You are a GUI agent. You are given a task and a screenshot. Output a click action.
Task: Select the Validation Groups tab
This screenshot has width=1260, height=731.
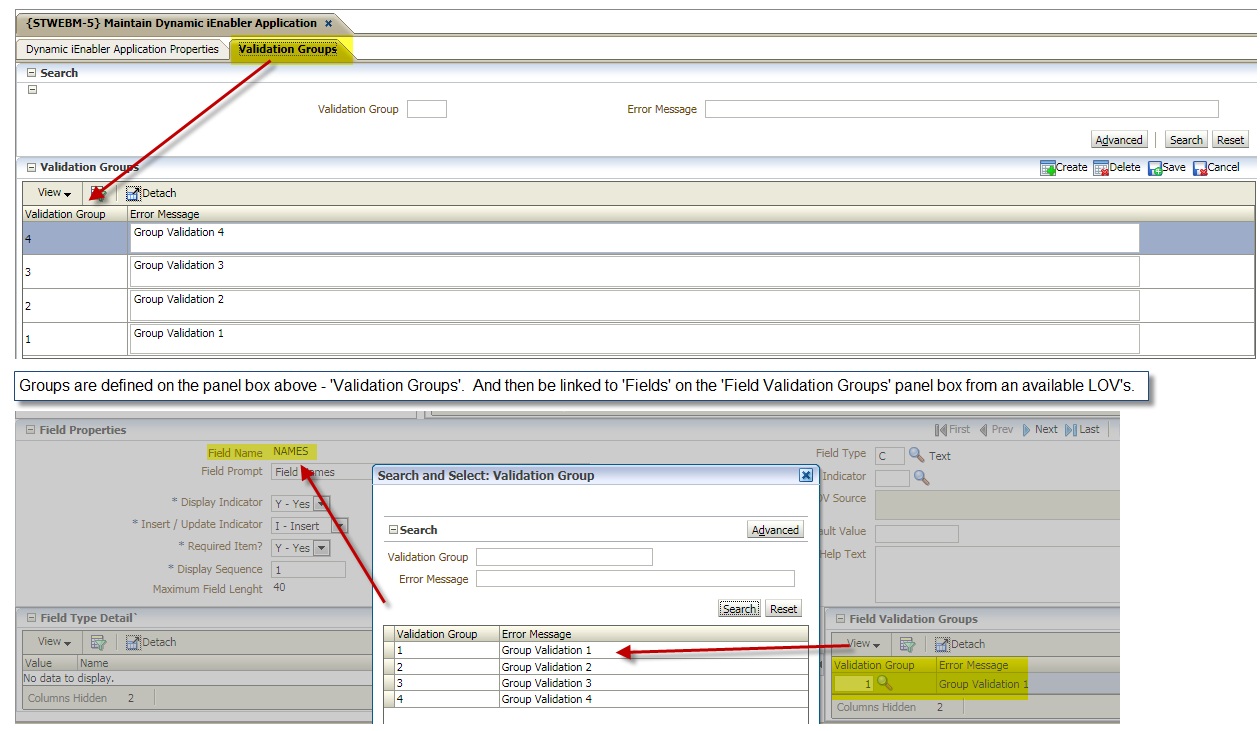[x=288, y=49]
